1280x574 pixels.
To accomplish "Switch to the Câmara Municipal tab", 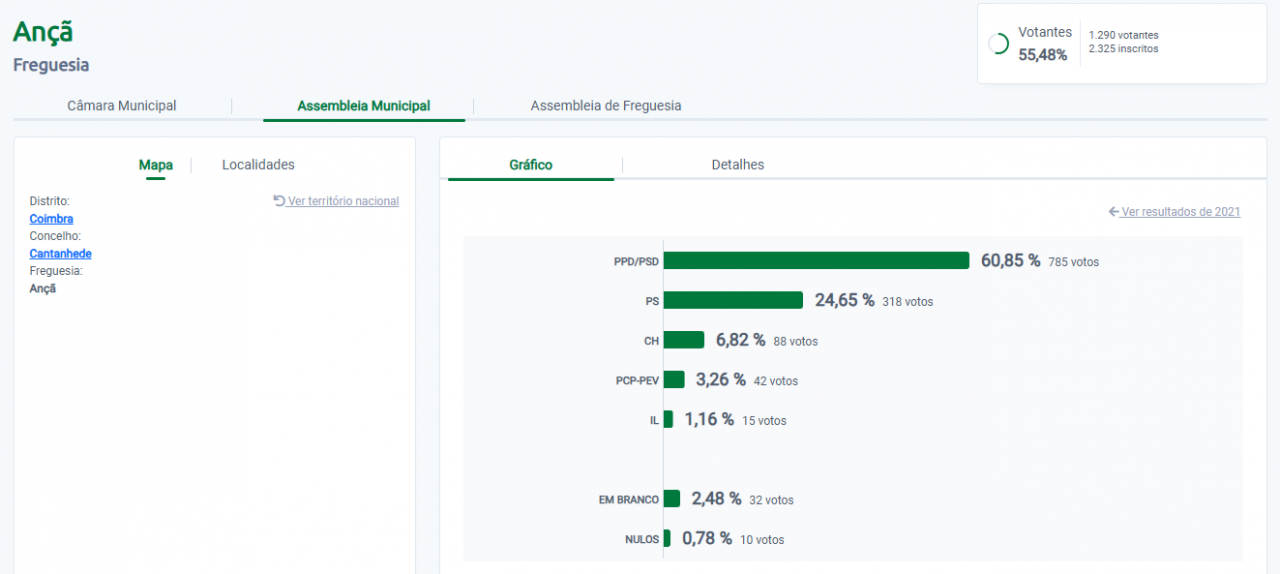I will pyautogui.click(x=122, y=106).
